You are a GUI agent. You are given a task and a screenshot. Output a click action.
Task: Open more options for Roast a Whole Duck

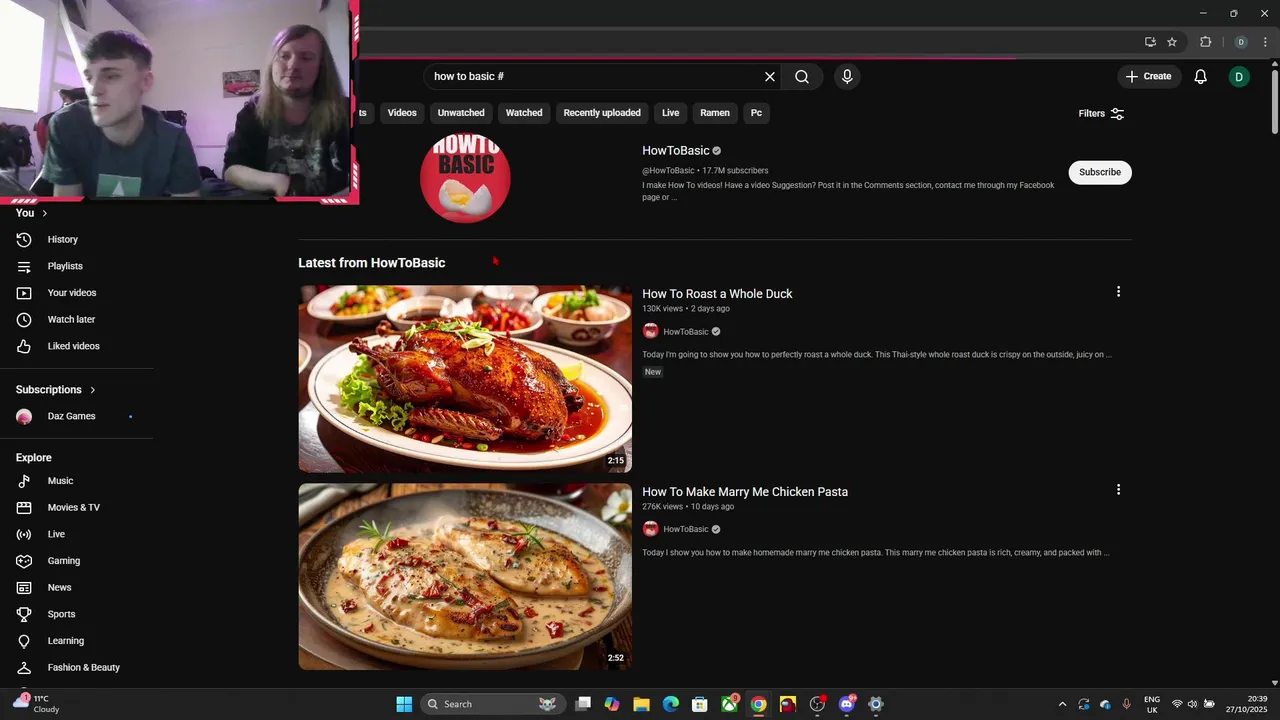tap(1118, 292)
